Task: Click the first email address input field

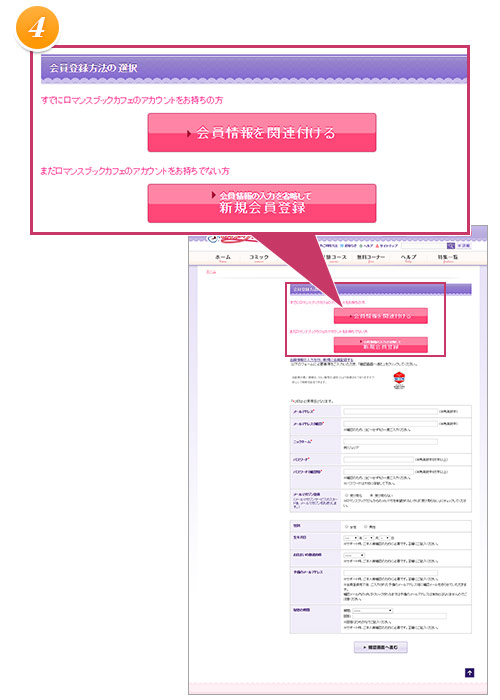Action: (x=391, y=411)
